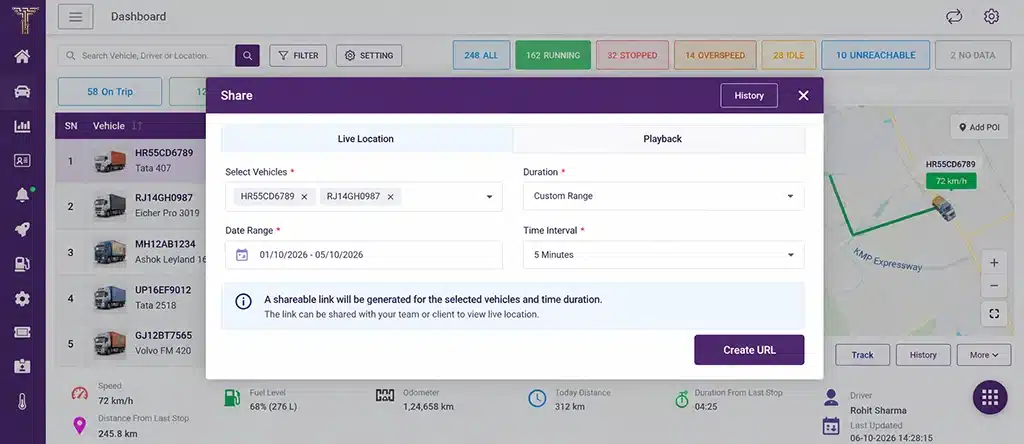
Task: Click the Vehicle column sort arrows
Action: coord(137,125)
